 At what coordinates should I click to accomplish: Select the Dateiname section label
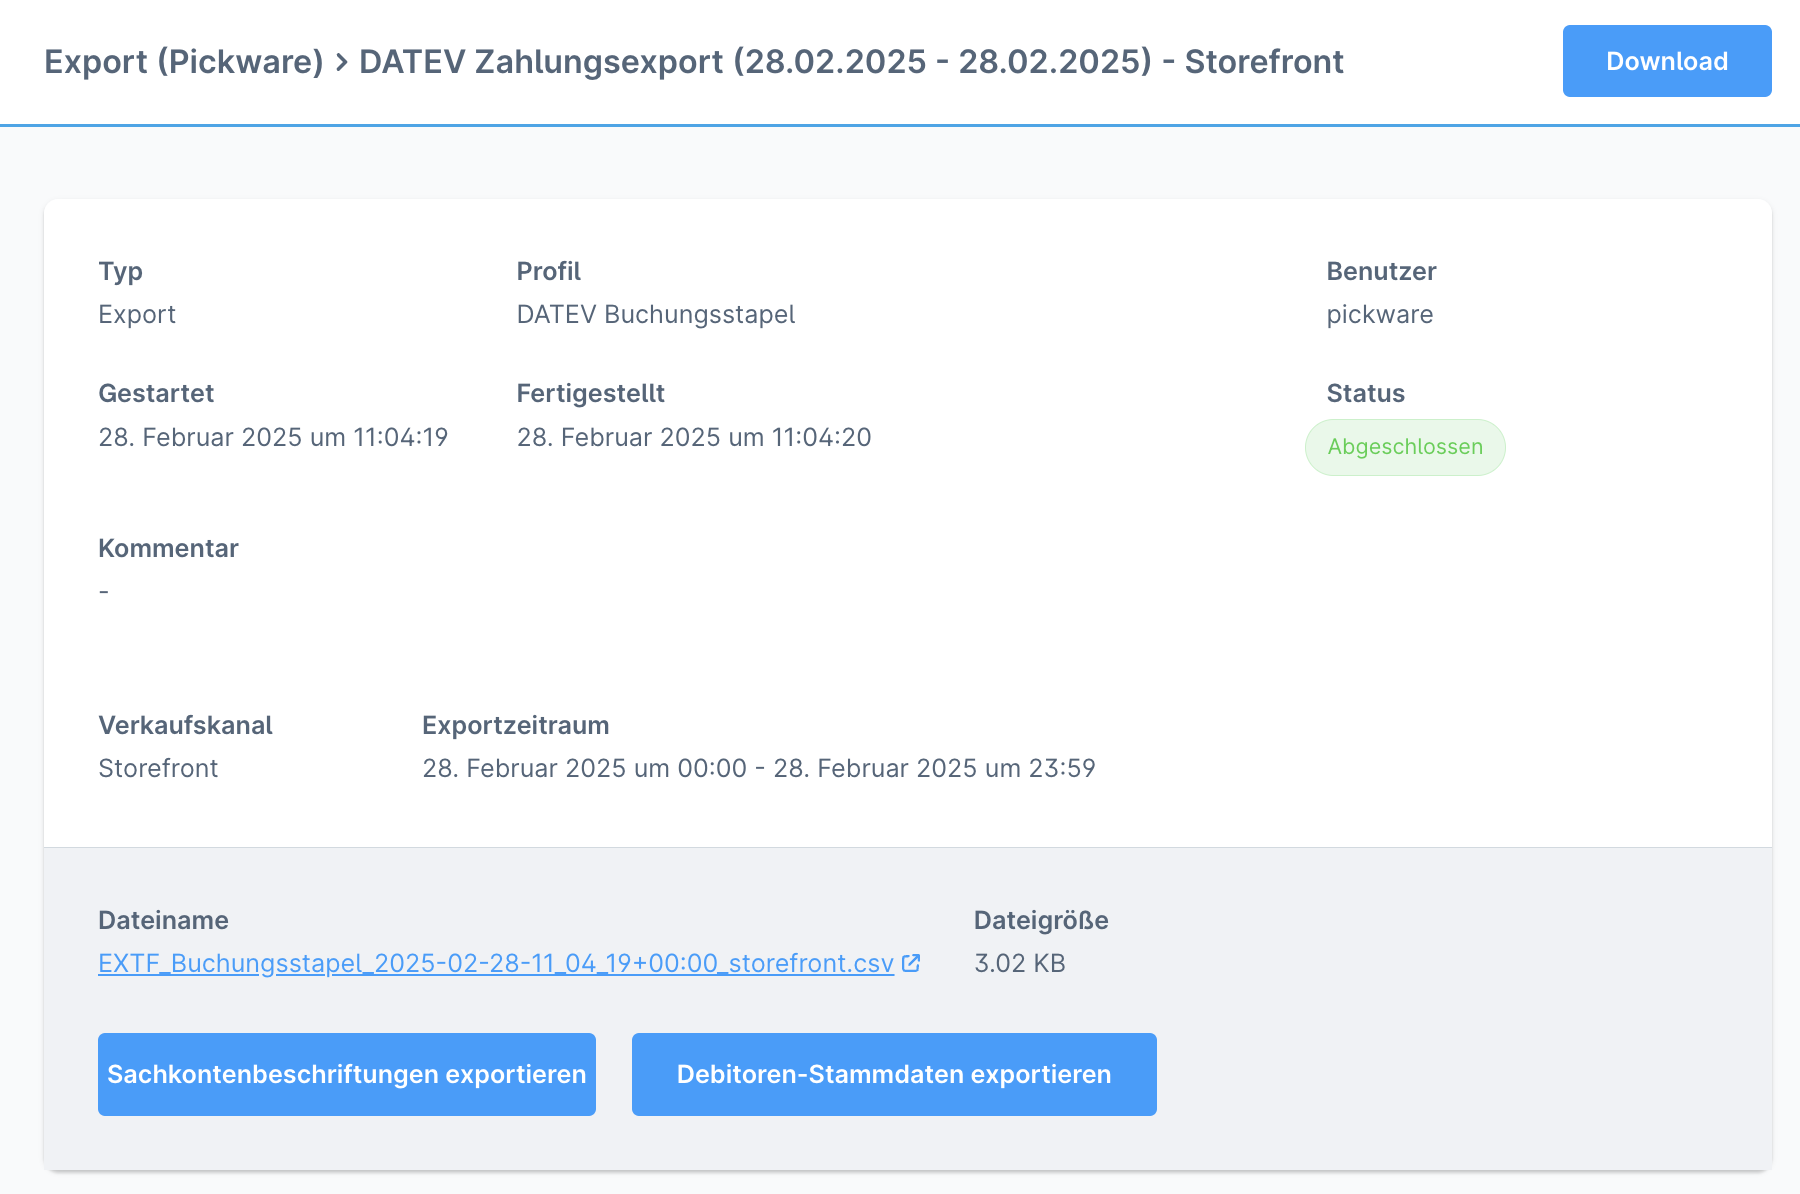(163, 920)
